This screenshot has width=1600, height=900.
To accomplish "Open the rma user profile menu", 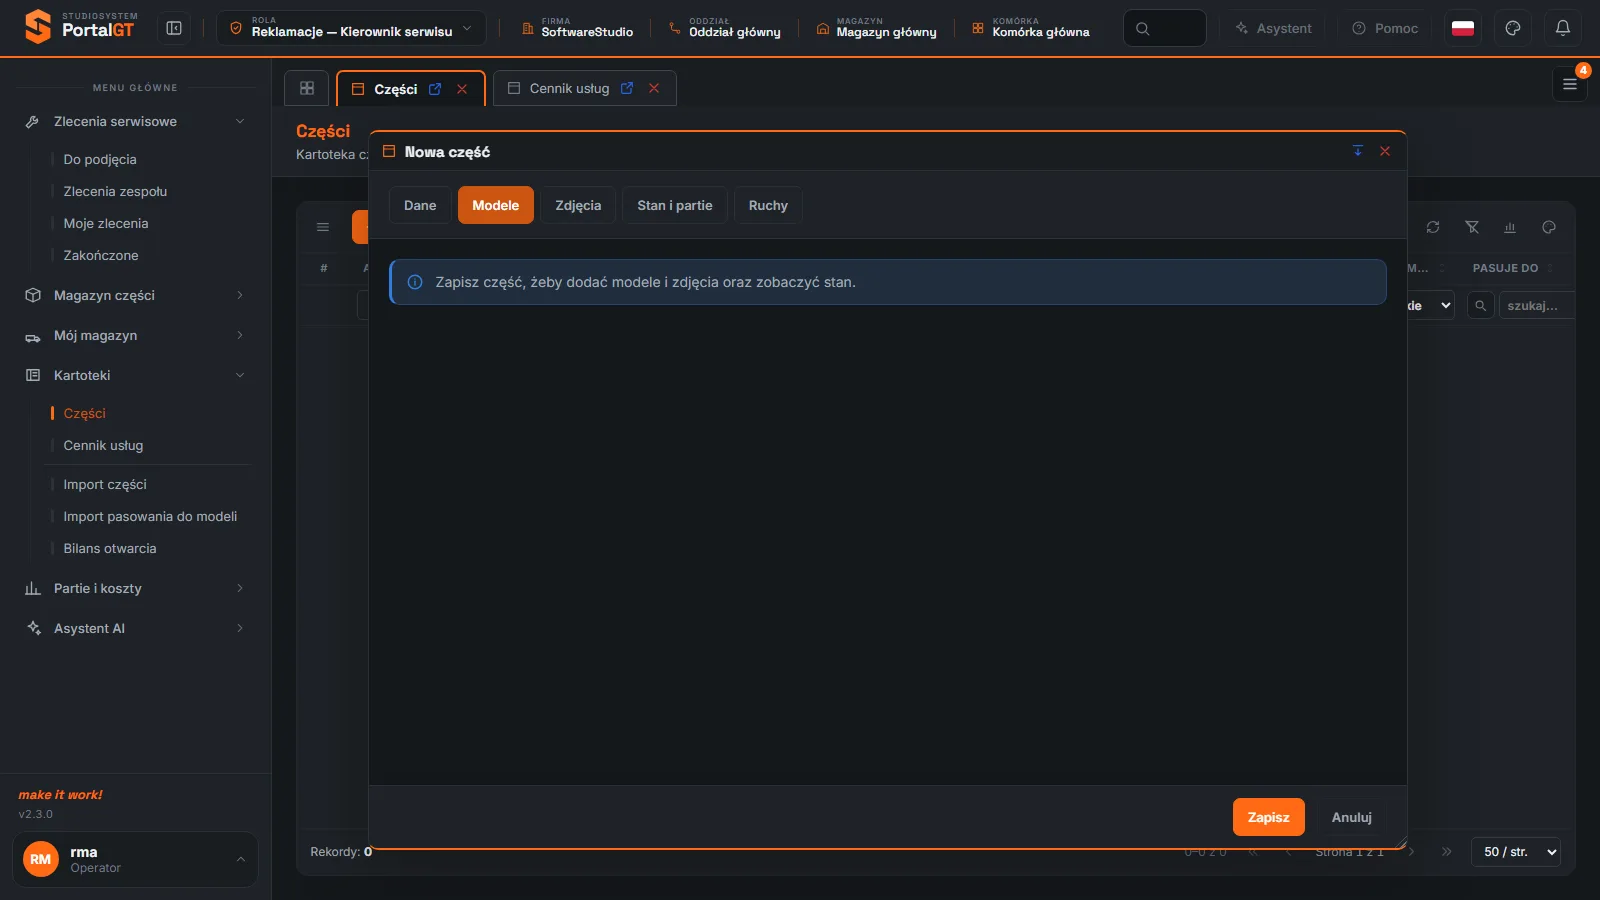I will click(135, 859).
